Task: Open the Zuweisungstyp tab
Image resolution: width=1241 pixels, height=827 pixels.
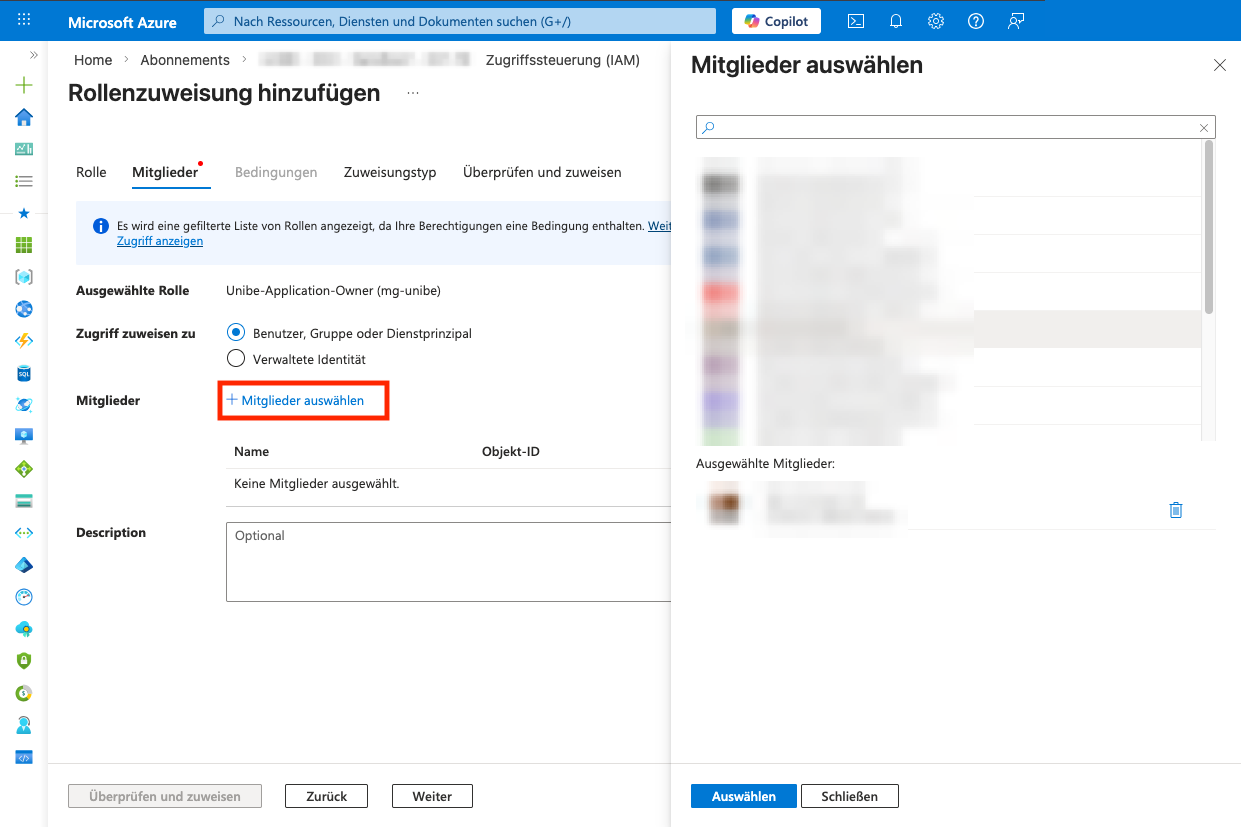Action: pyautogui.click(x=390, y=172)
